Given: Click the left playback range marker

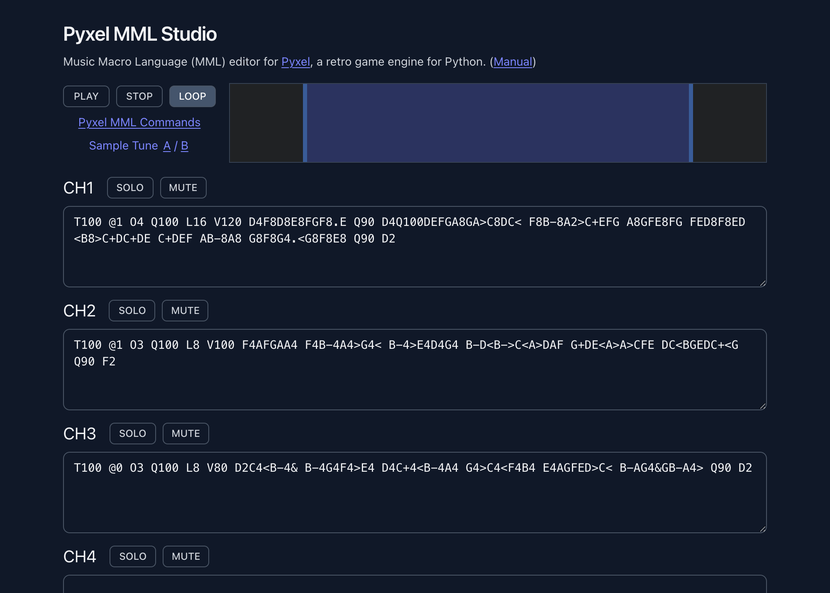Looking at the screenshot, I should 305,123.
